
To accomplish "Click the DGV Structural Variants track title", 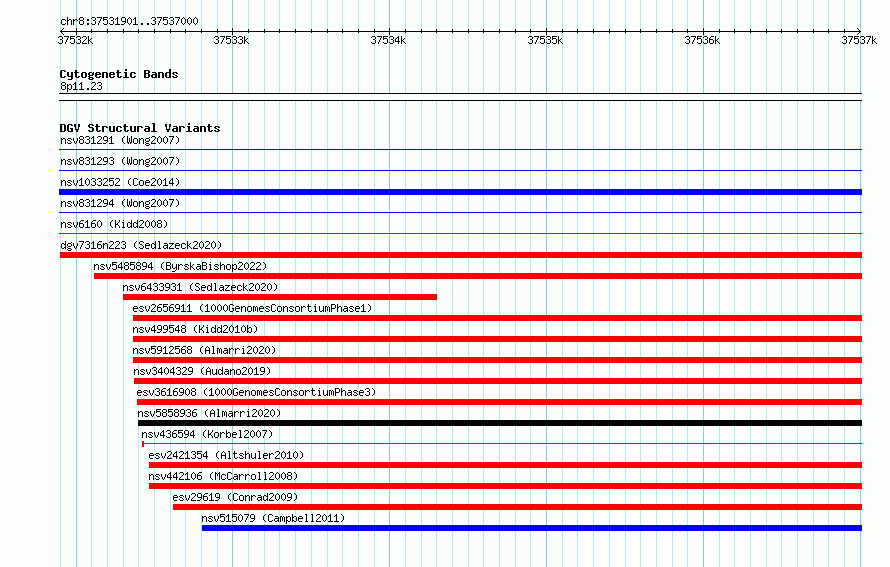I will pos(140,128).
